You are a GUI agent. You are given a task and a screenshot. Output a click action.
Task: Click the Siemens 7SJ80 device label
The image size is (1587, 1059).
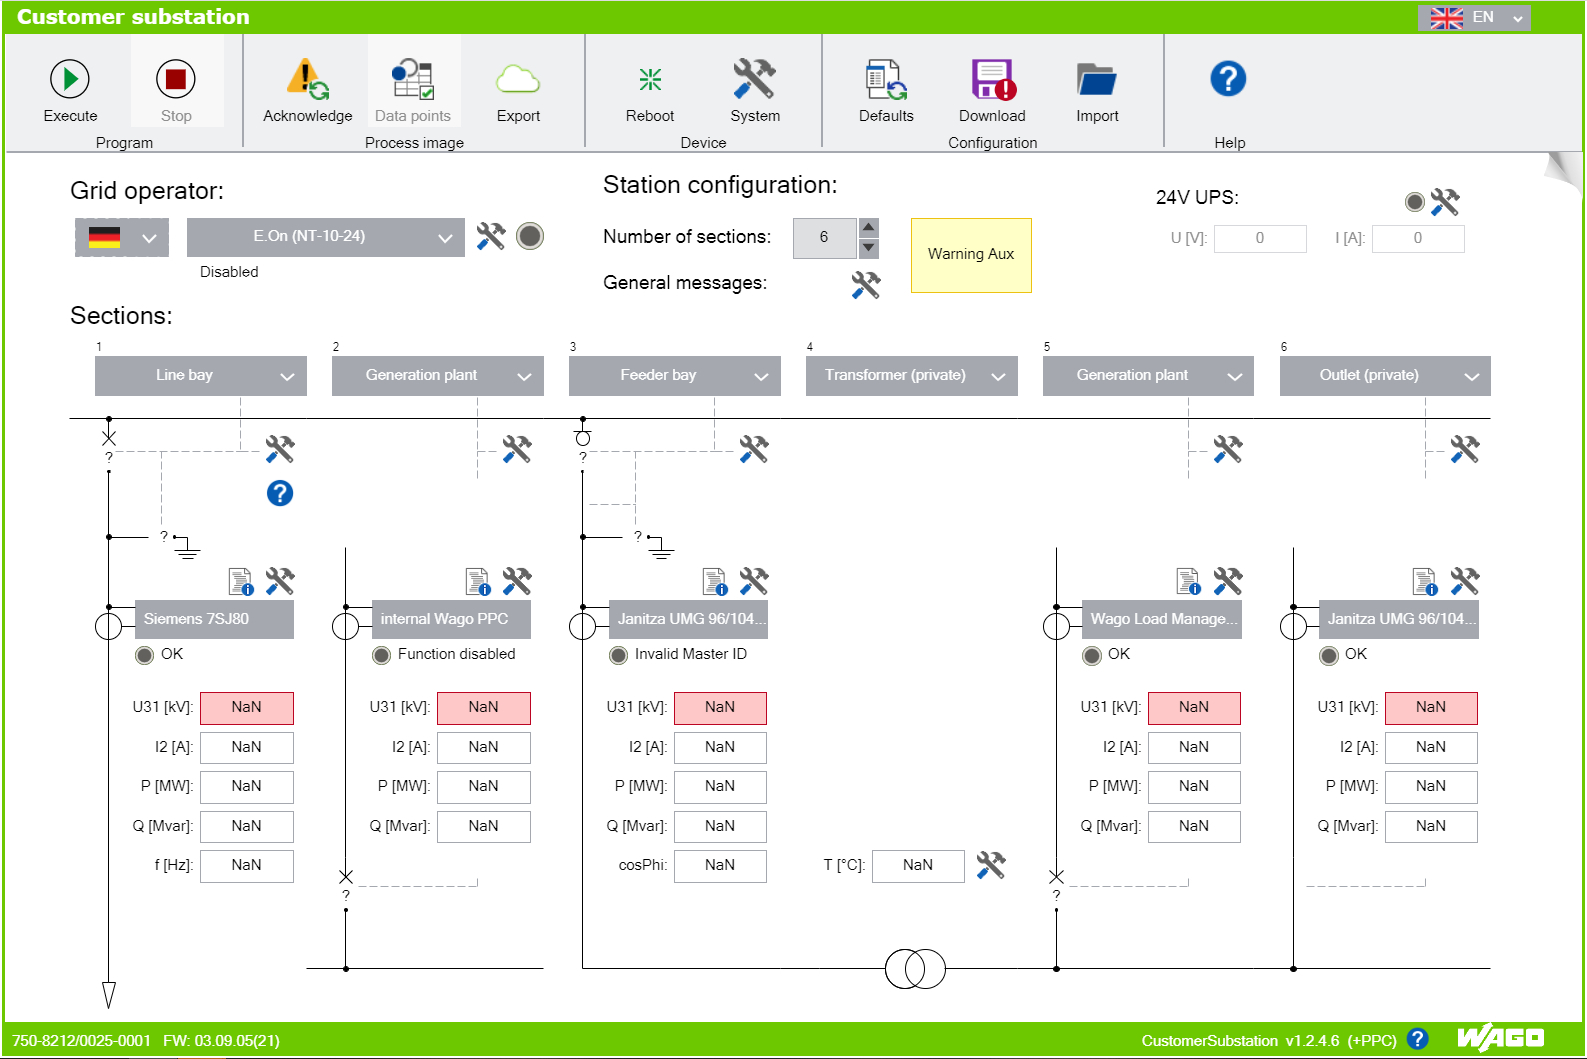pyautogui.click(x=214, y=619)
